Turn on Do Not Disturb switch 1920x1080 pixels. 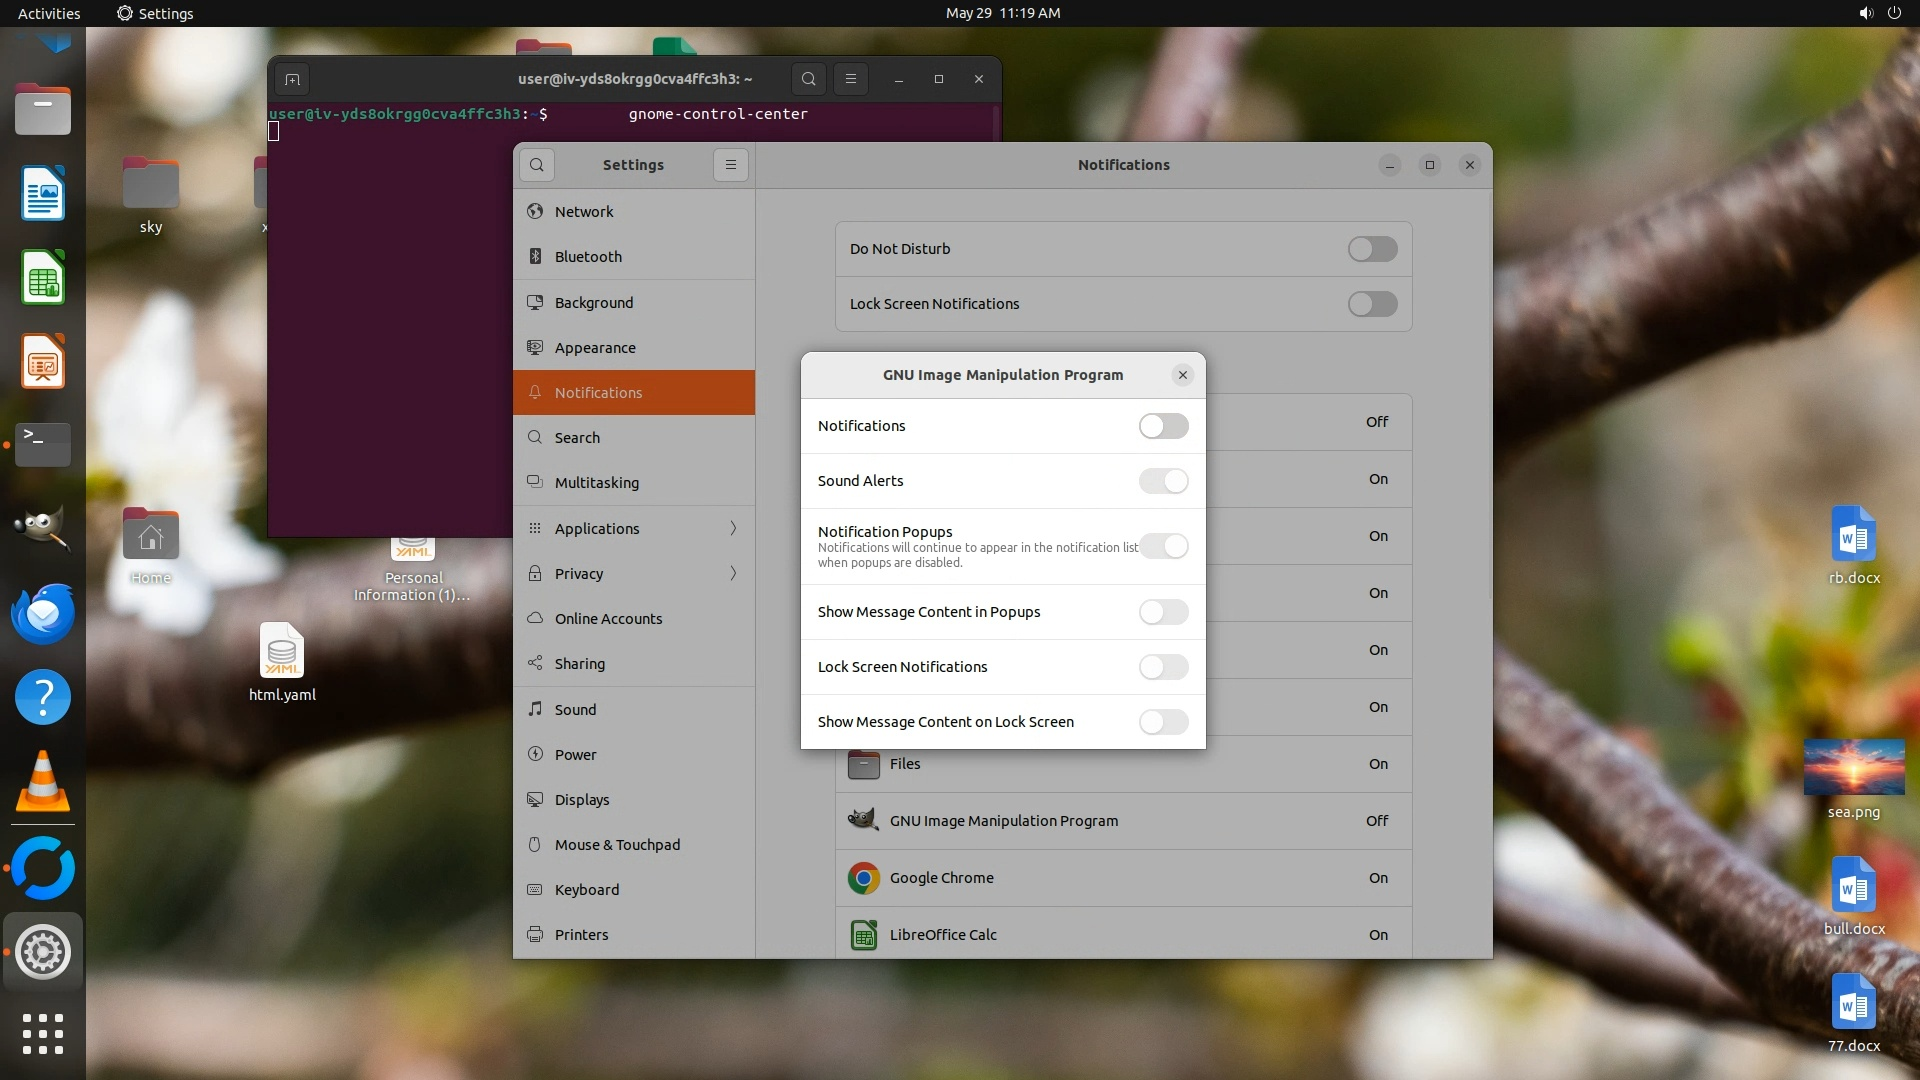[1372, 249]
